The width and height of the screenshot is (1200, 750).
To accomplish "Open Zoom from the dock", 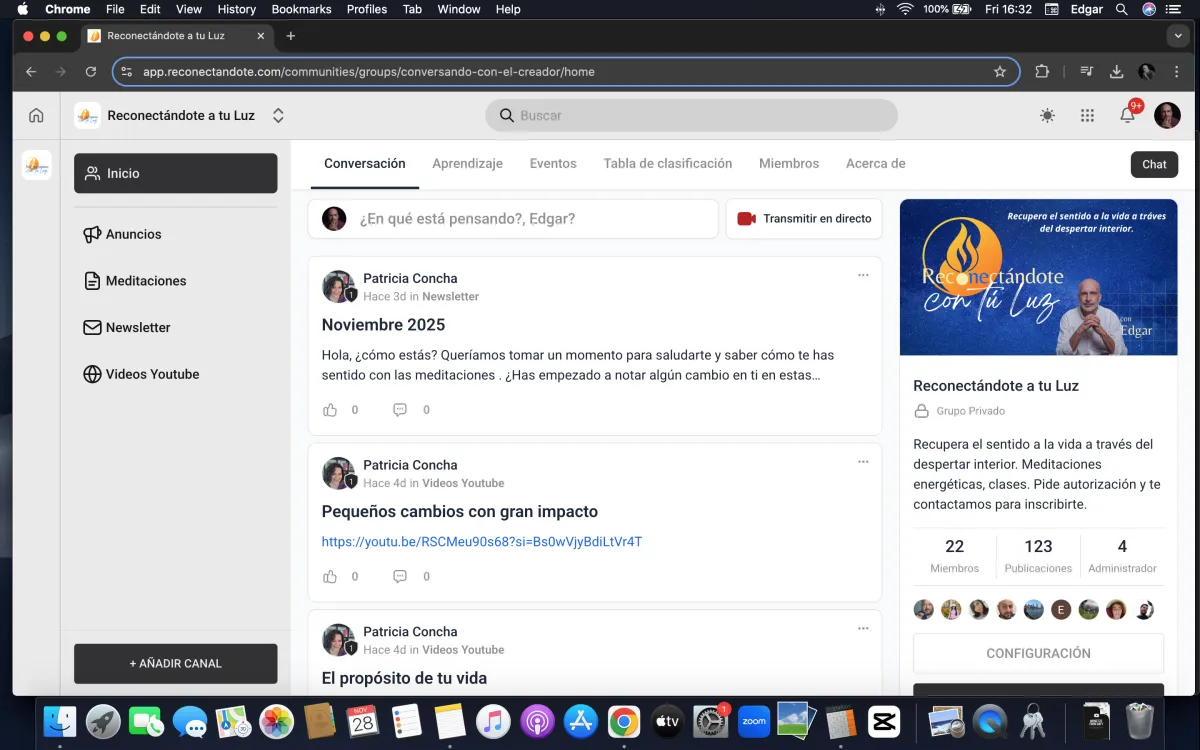I will [753, 721].
